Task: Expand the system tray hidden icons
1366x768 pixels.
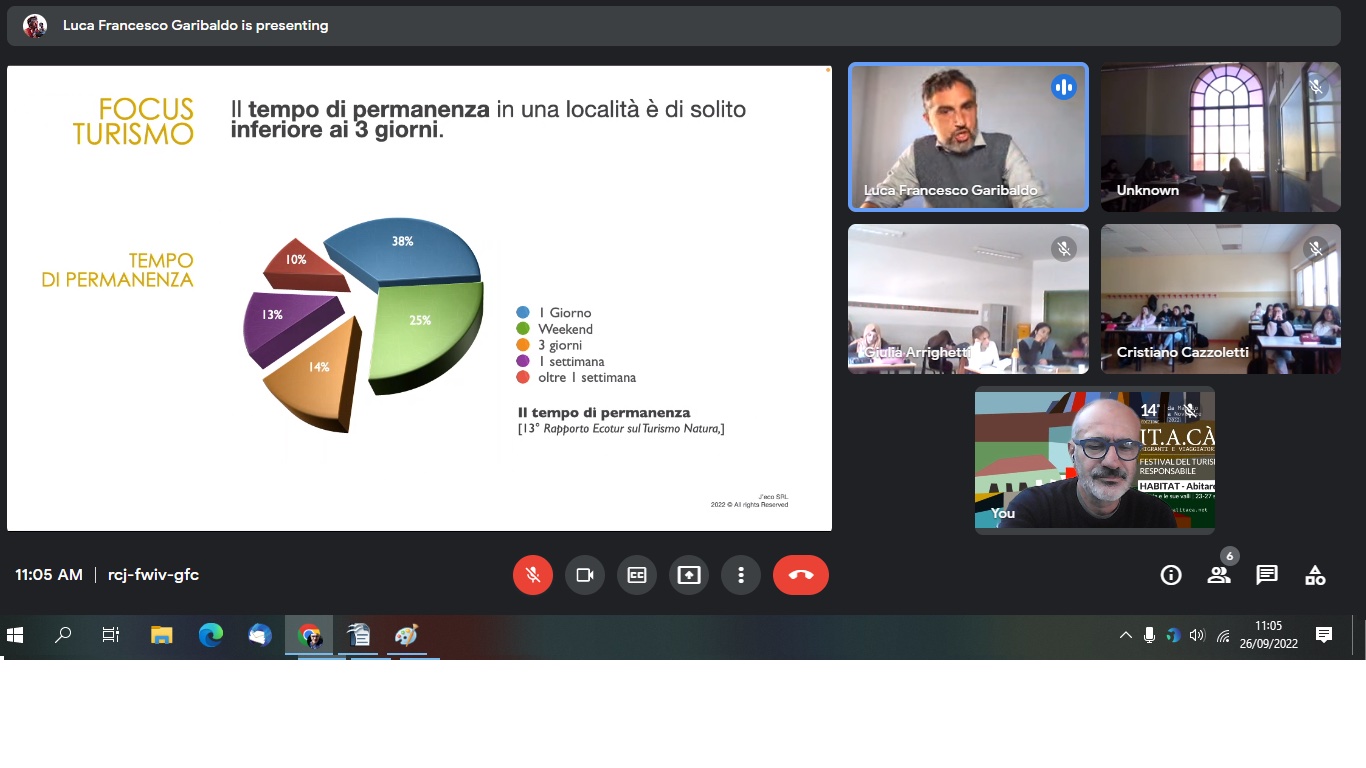Action: click(x=1126, y=635)
